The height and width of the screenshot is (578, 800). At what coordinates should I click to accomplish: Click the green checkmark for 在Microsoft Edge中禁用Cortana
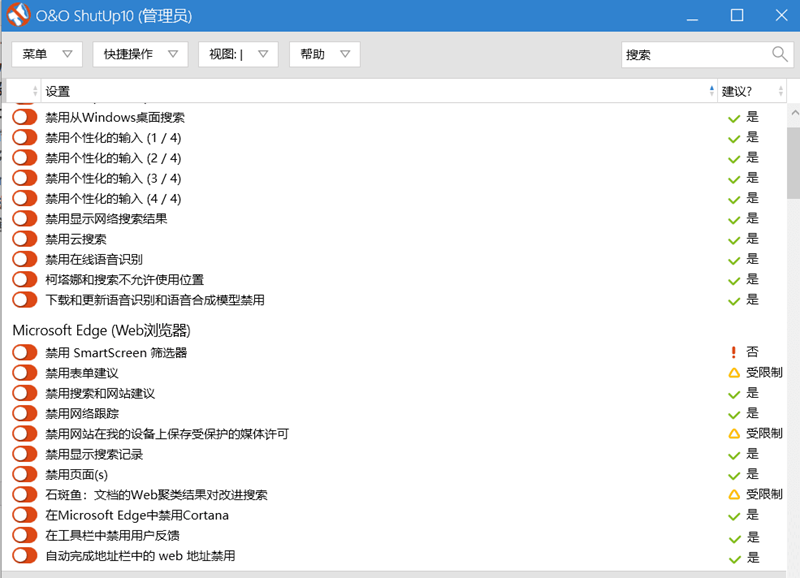(x=734, y=516)
